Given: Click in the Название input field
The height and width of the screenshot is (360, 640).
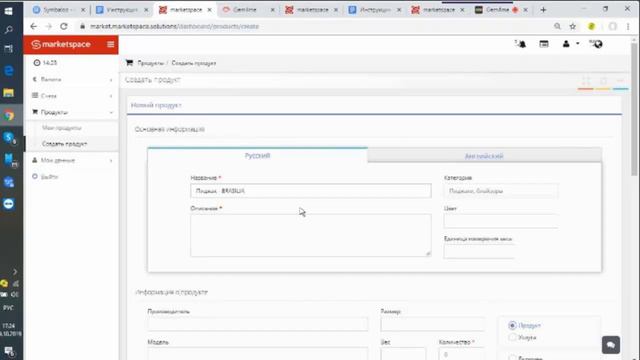Looking at the screenshot, I should coord(311,191).
